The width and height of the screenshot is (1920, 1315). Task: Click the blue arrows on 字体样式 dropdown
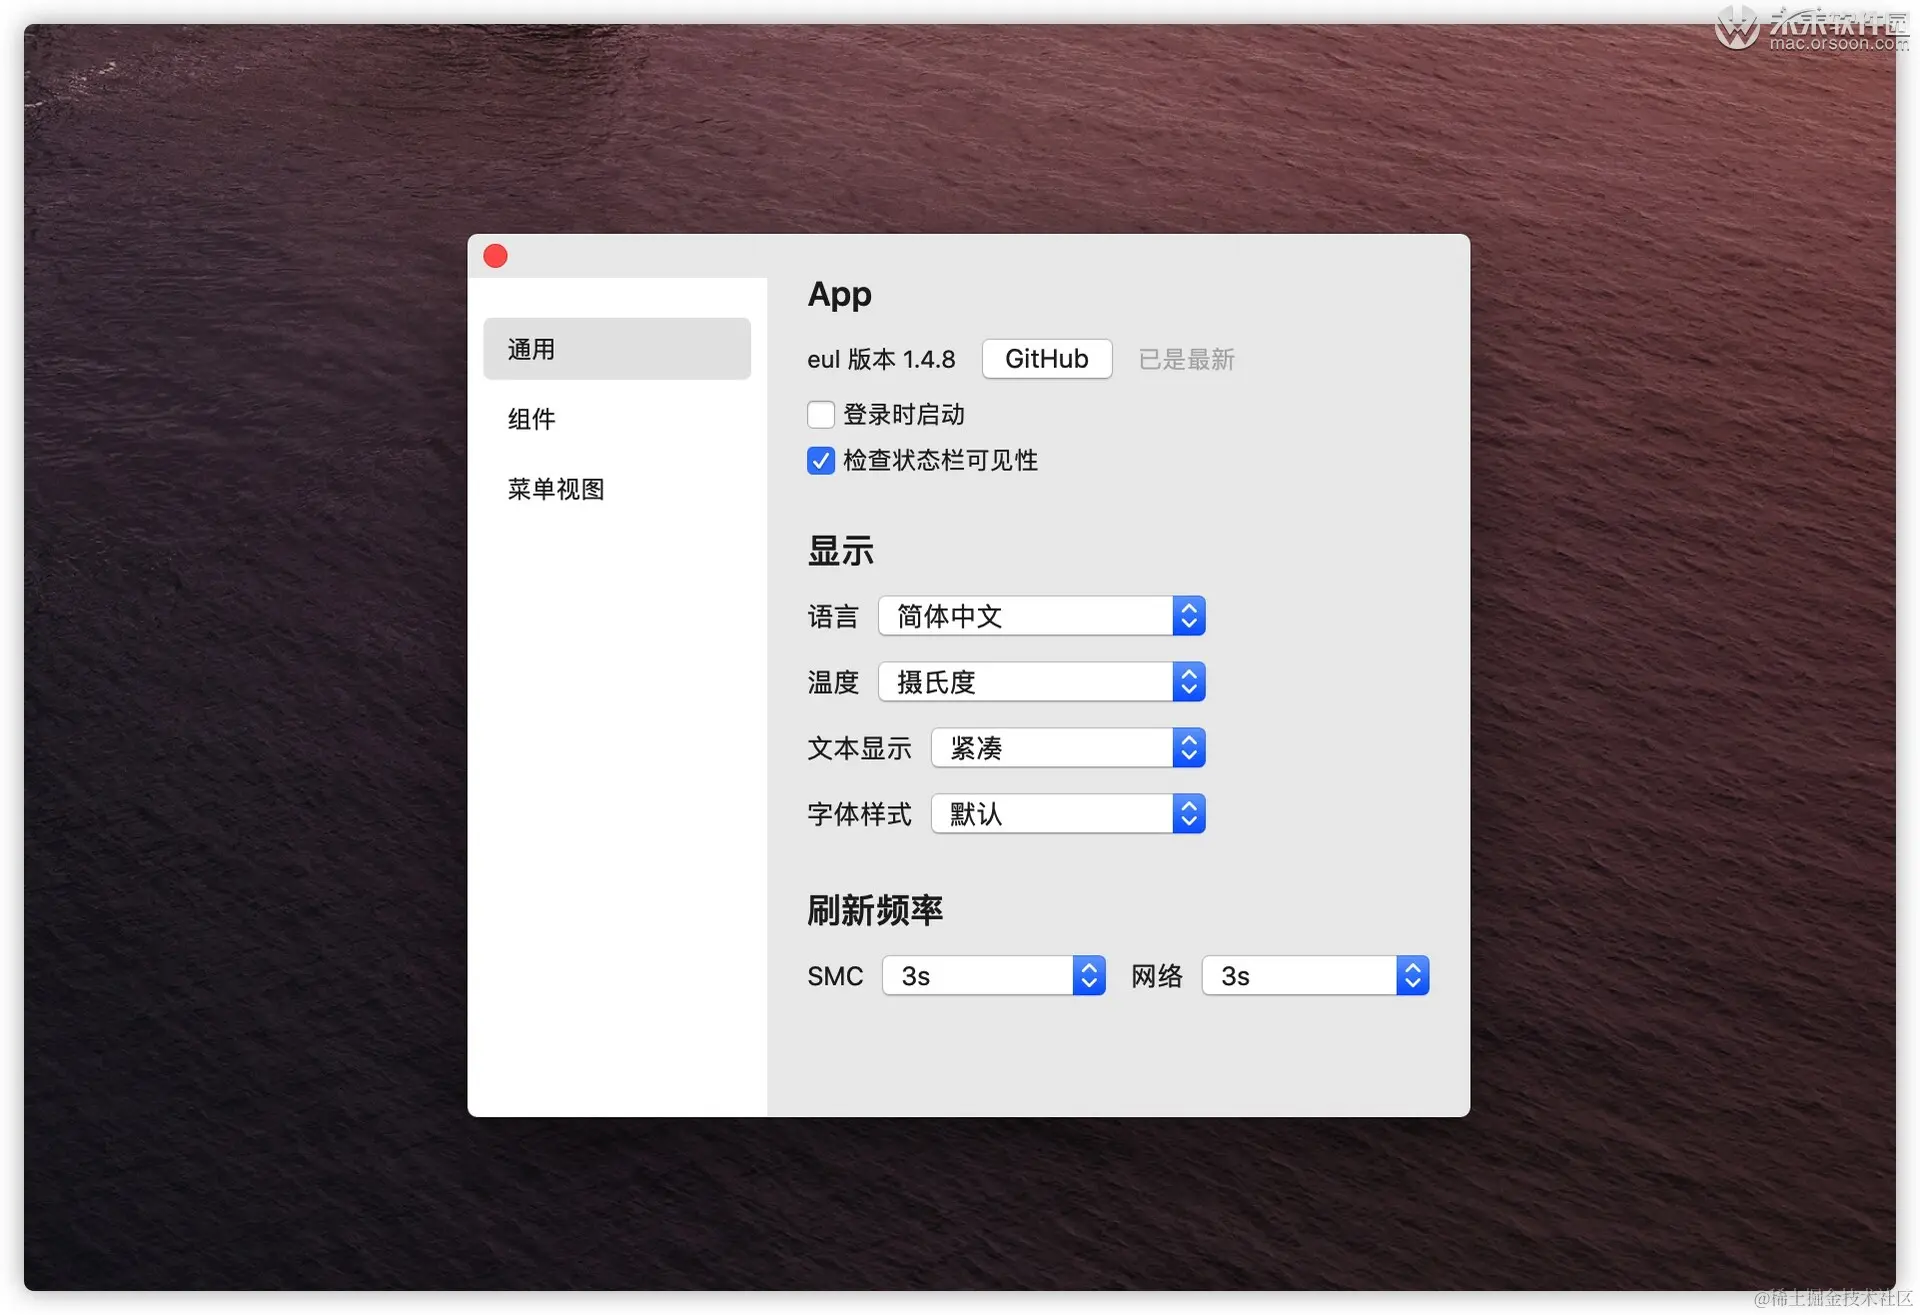point(1188,814)
